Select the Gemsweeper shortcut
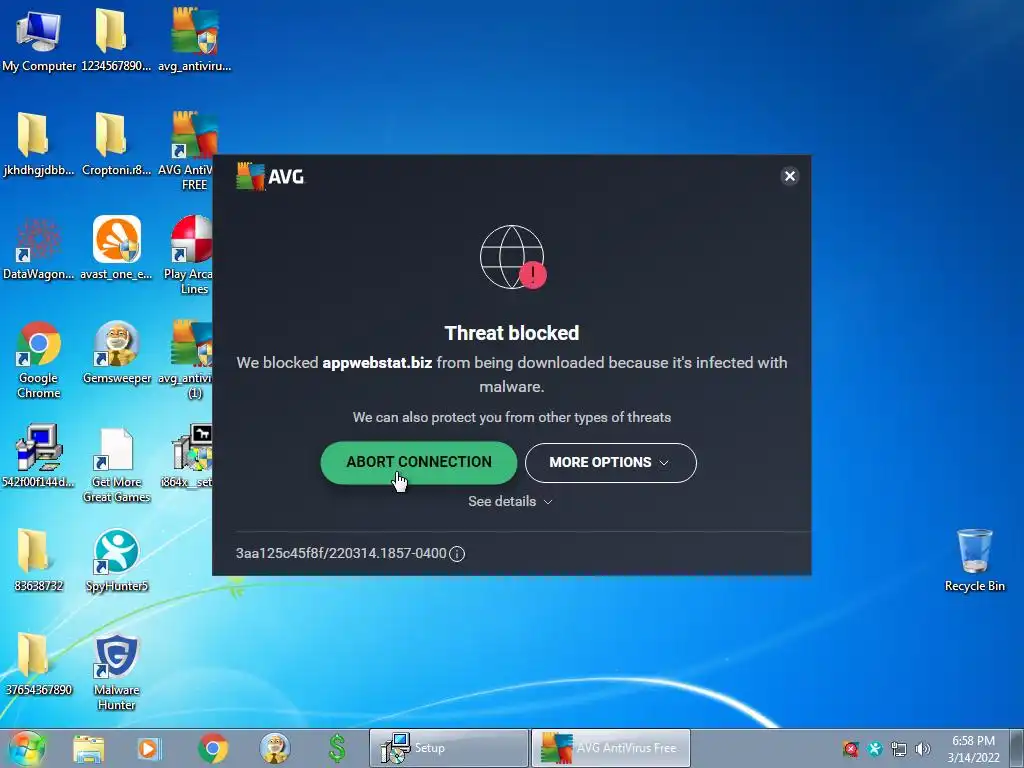 (117, 353)
